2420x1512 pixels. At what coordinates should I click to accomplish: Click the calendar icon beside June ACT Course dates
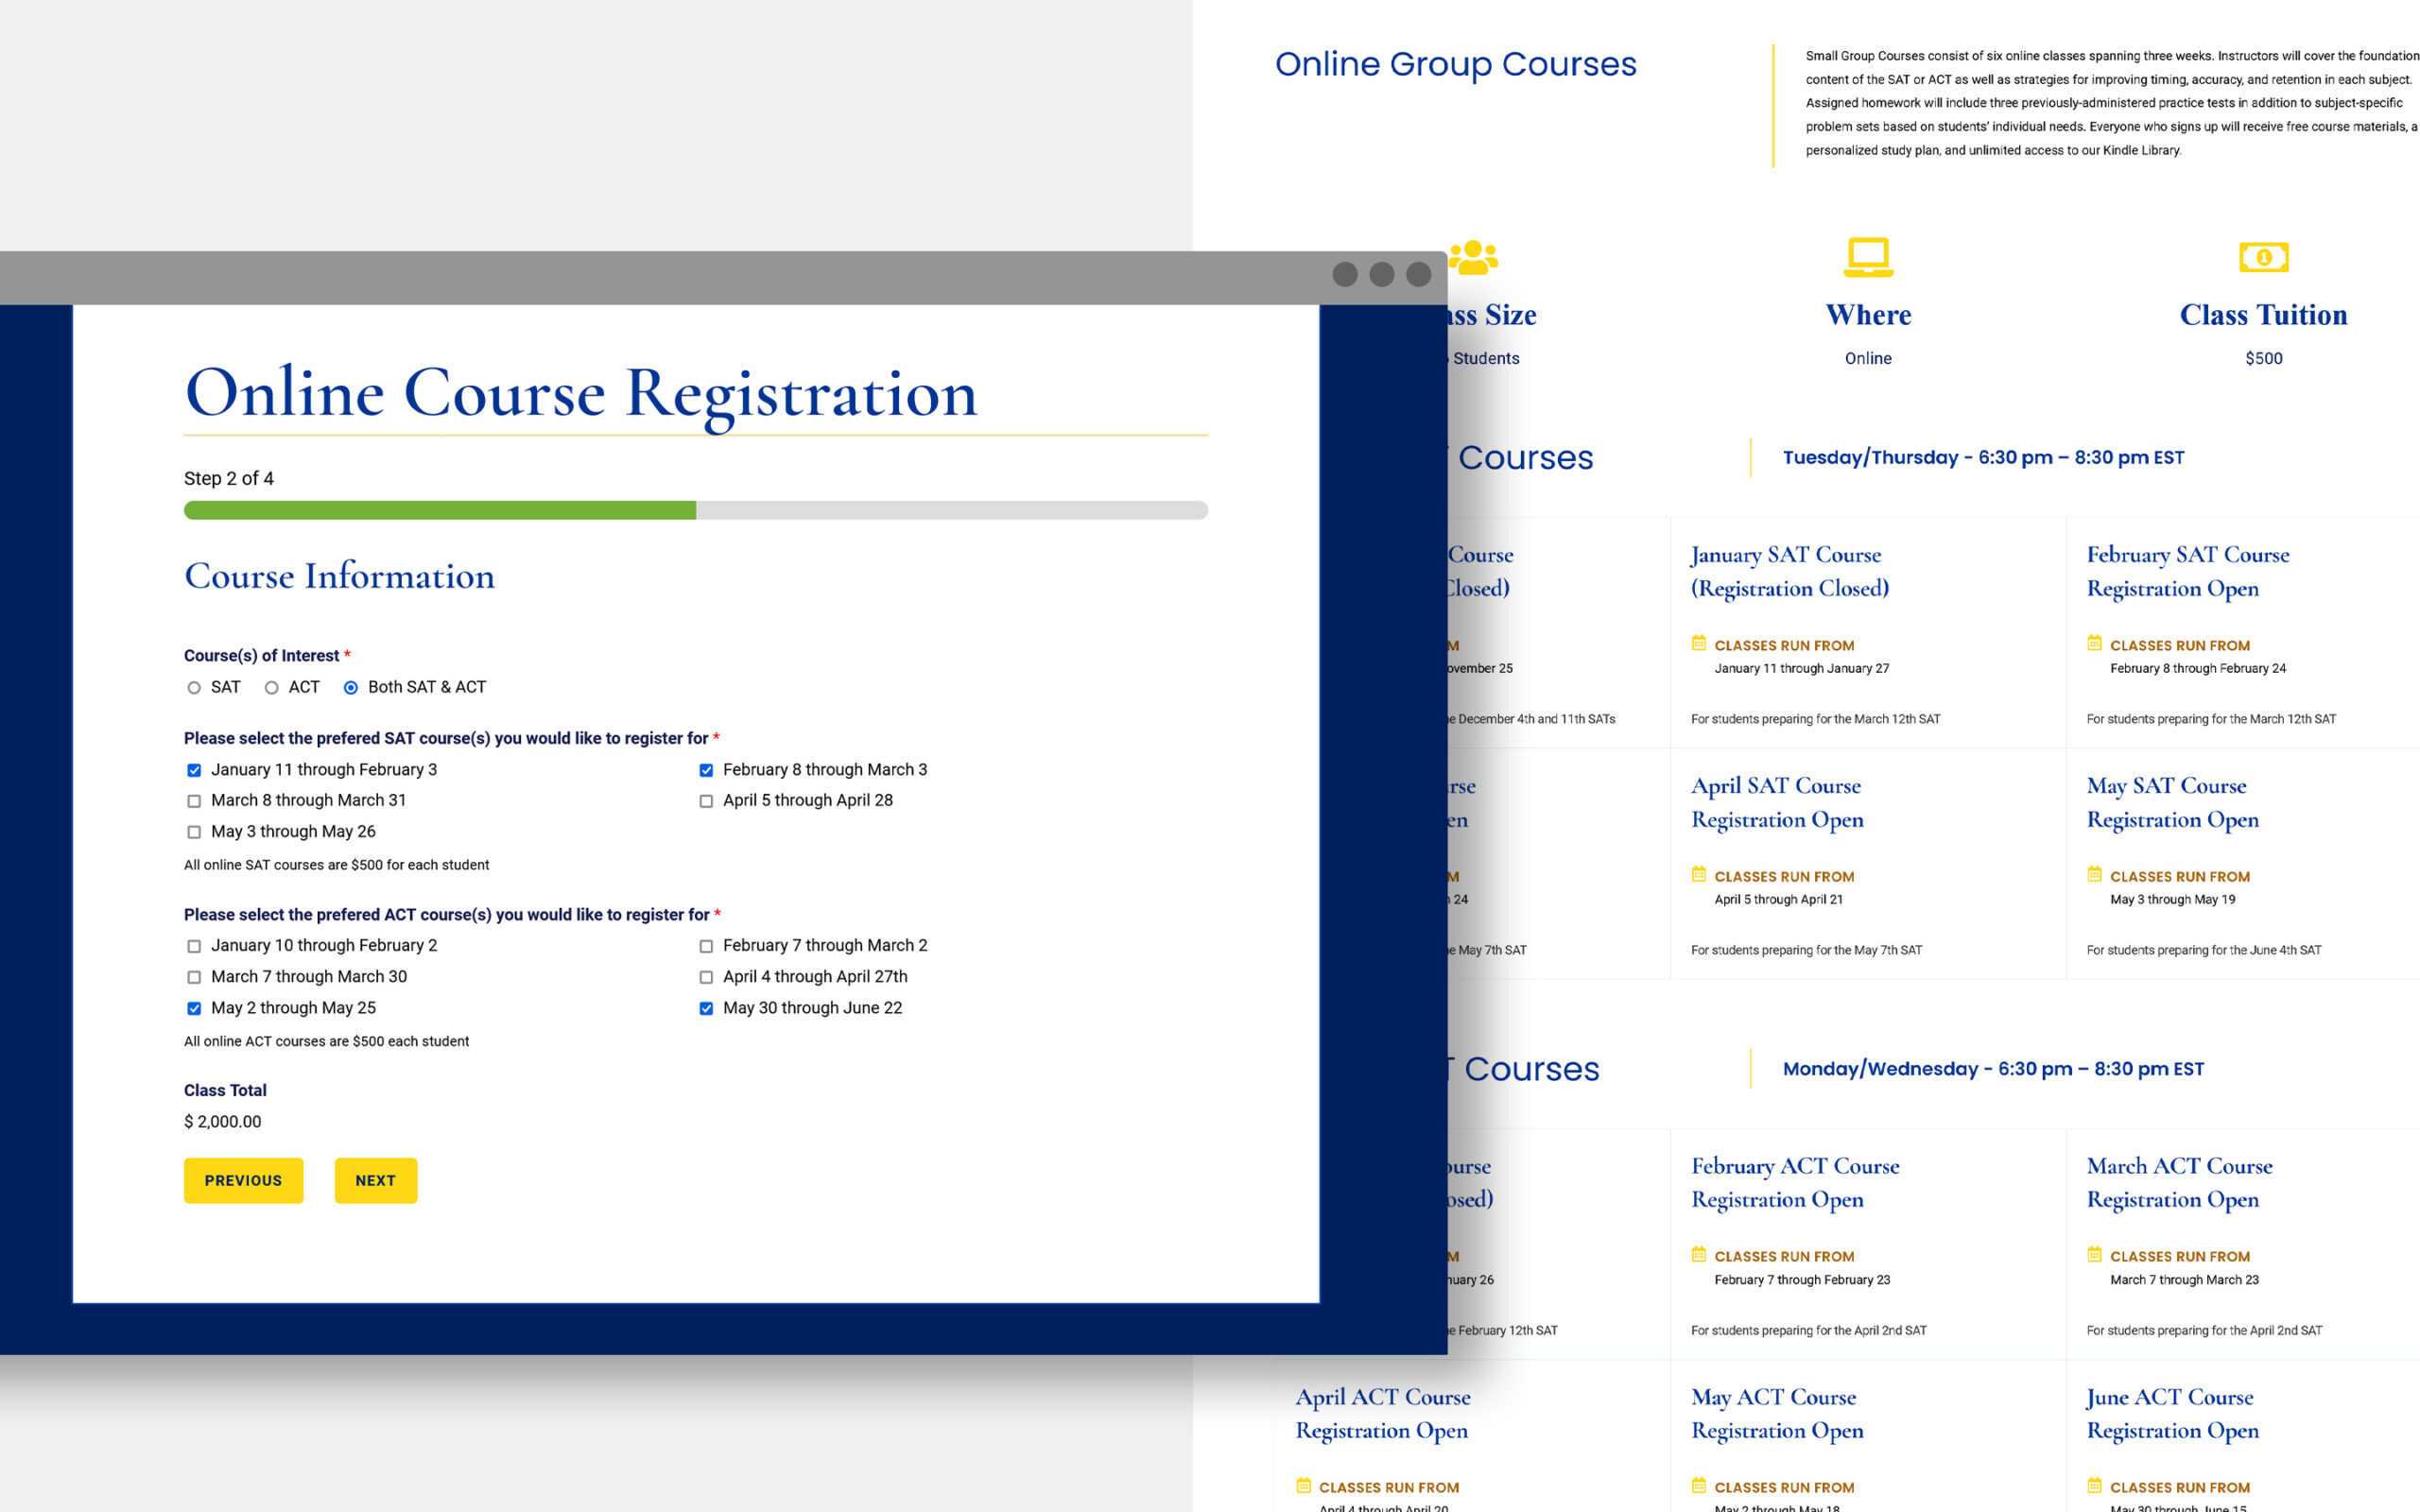pos(2094,1487)
